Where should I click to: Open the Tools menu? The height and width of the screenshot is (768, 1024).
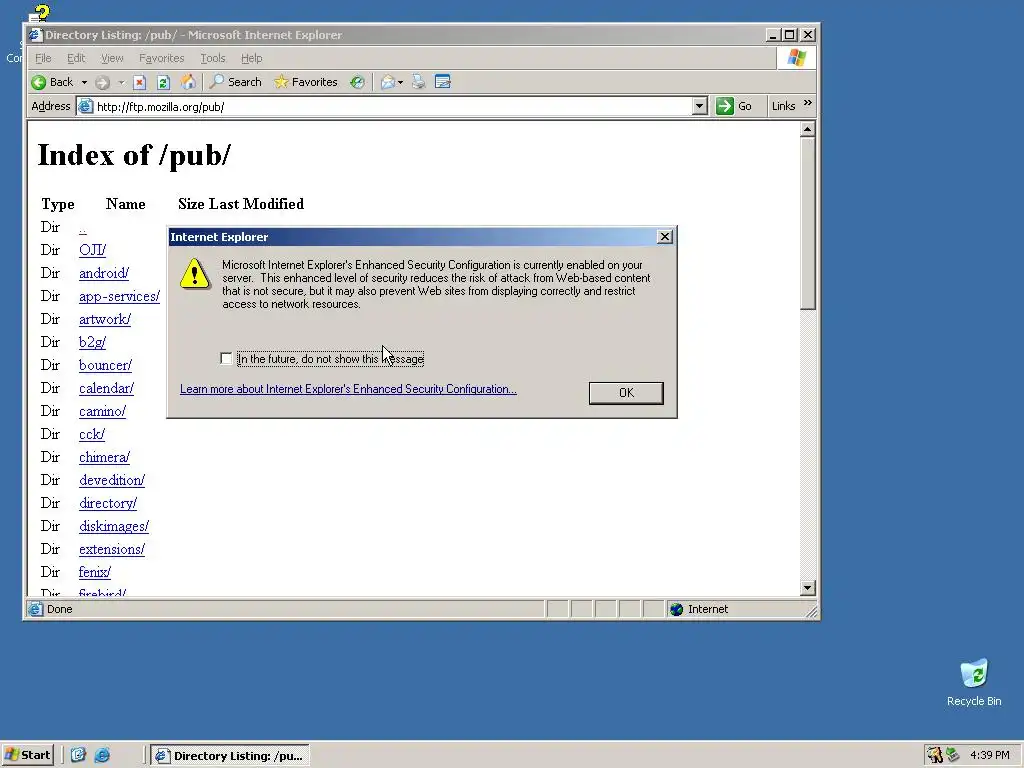tap(212, 58)
